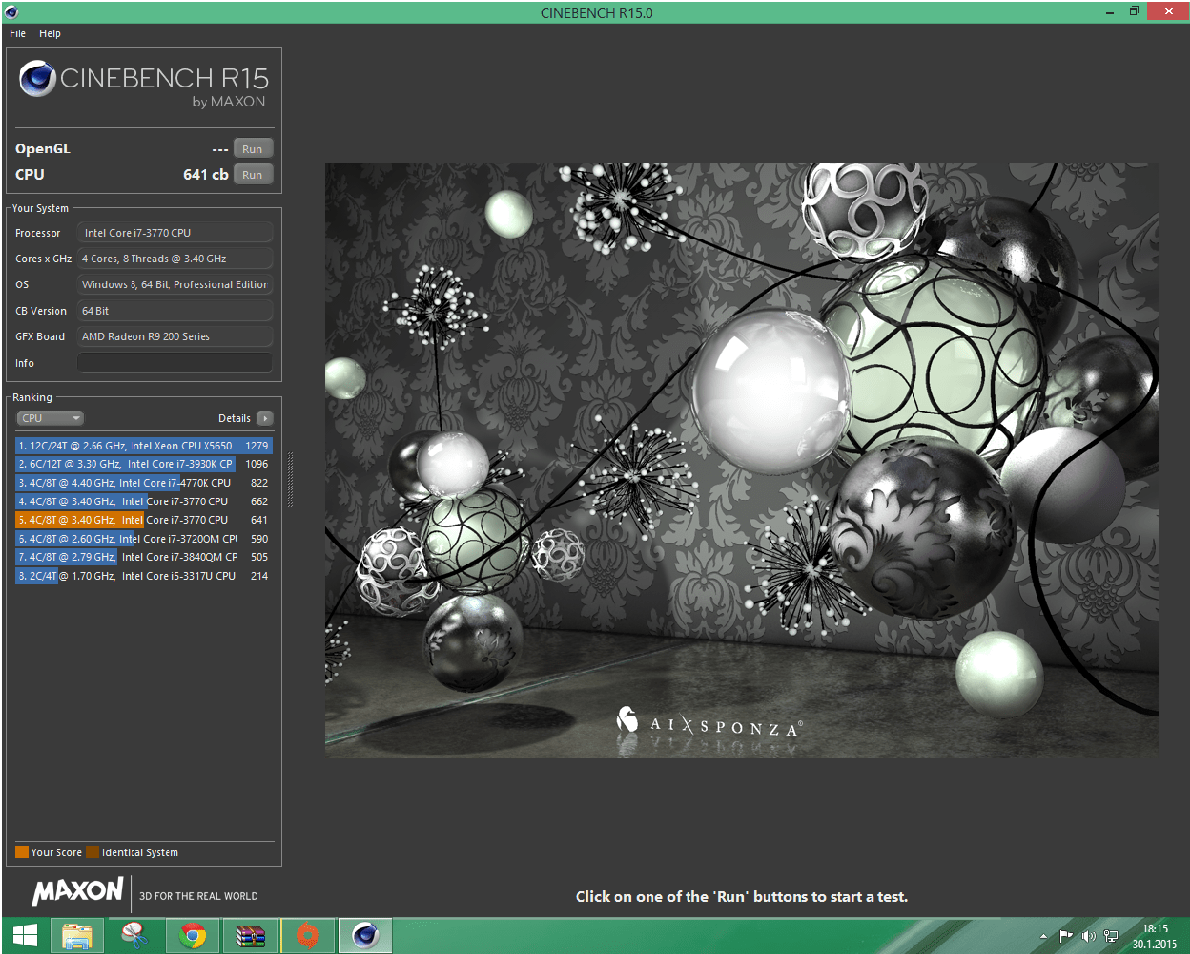Open the volume speaker tray icon
1190x954 pixels.
point(1088,937)
